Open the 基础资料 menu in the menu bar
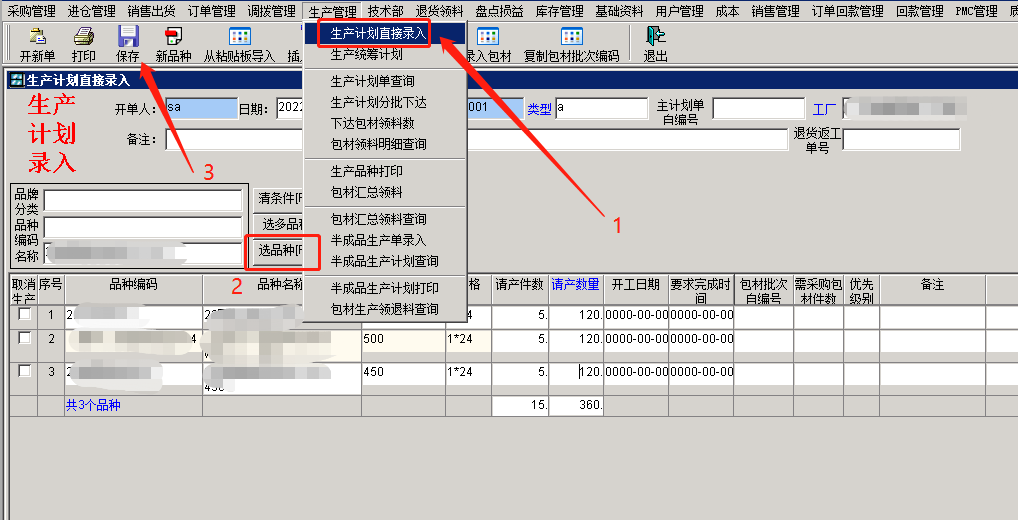The width and height of the screenshot is (1018, 520). [x=620, y=11]
